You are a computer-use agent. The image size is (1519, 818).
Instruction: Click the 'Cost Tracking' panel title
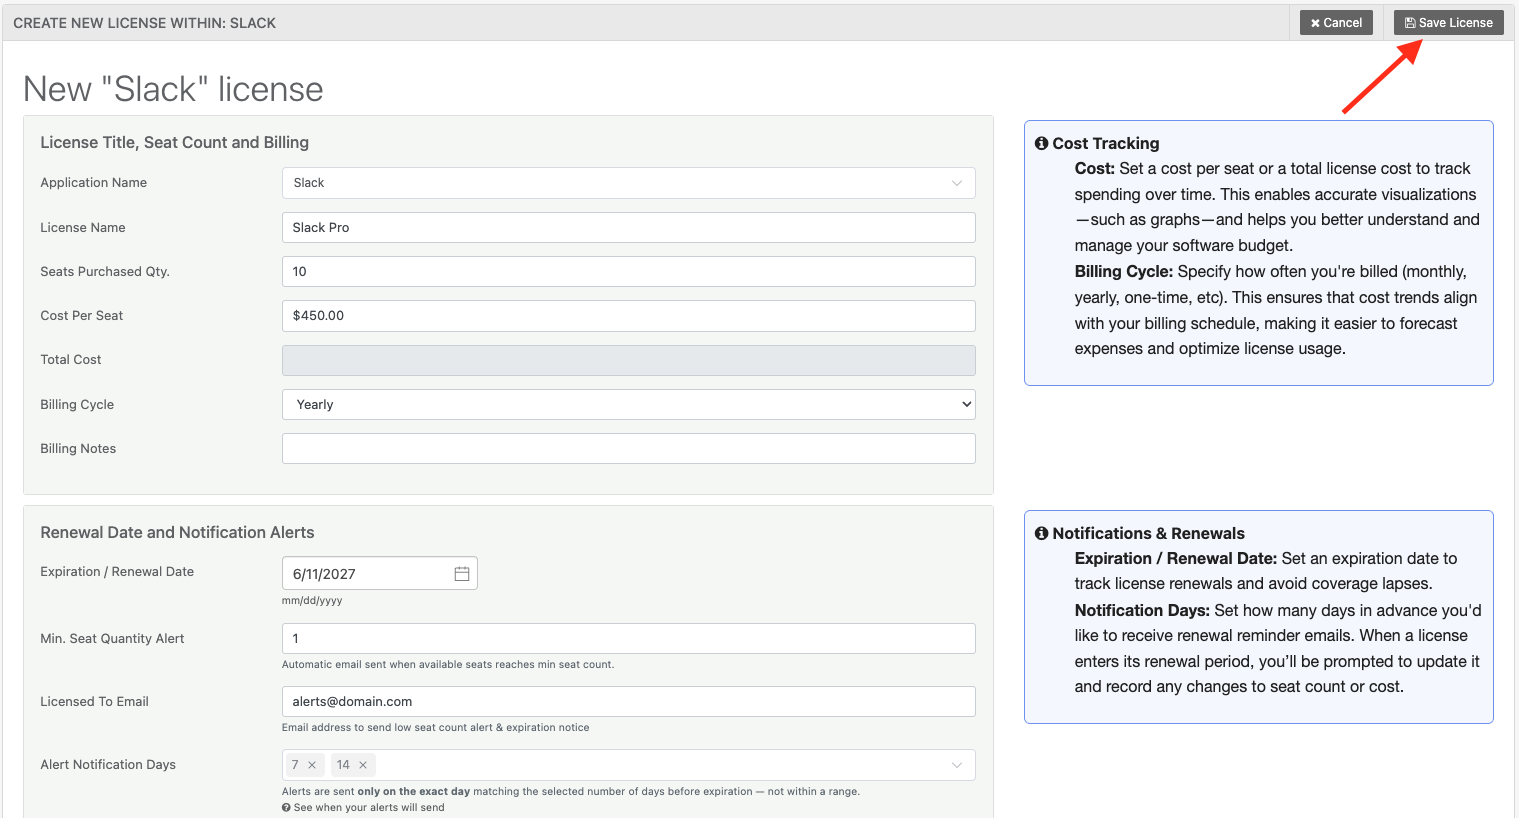tap(1106, 143)
